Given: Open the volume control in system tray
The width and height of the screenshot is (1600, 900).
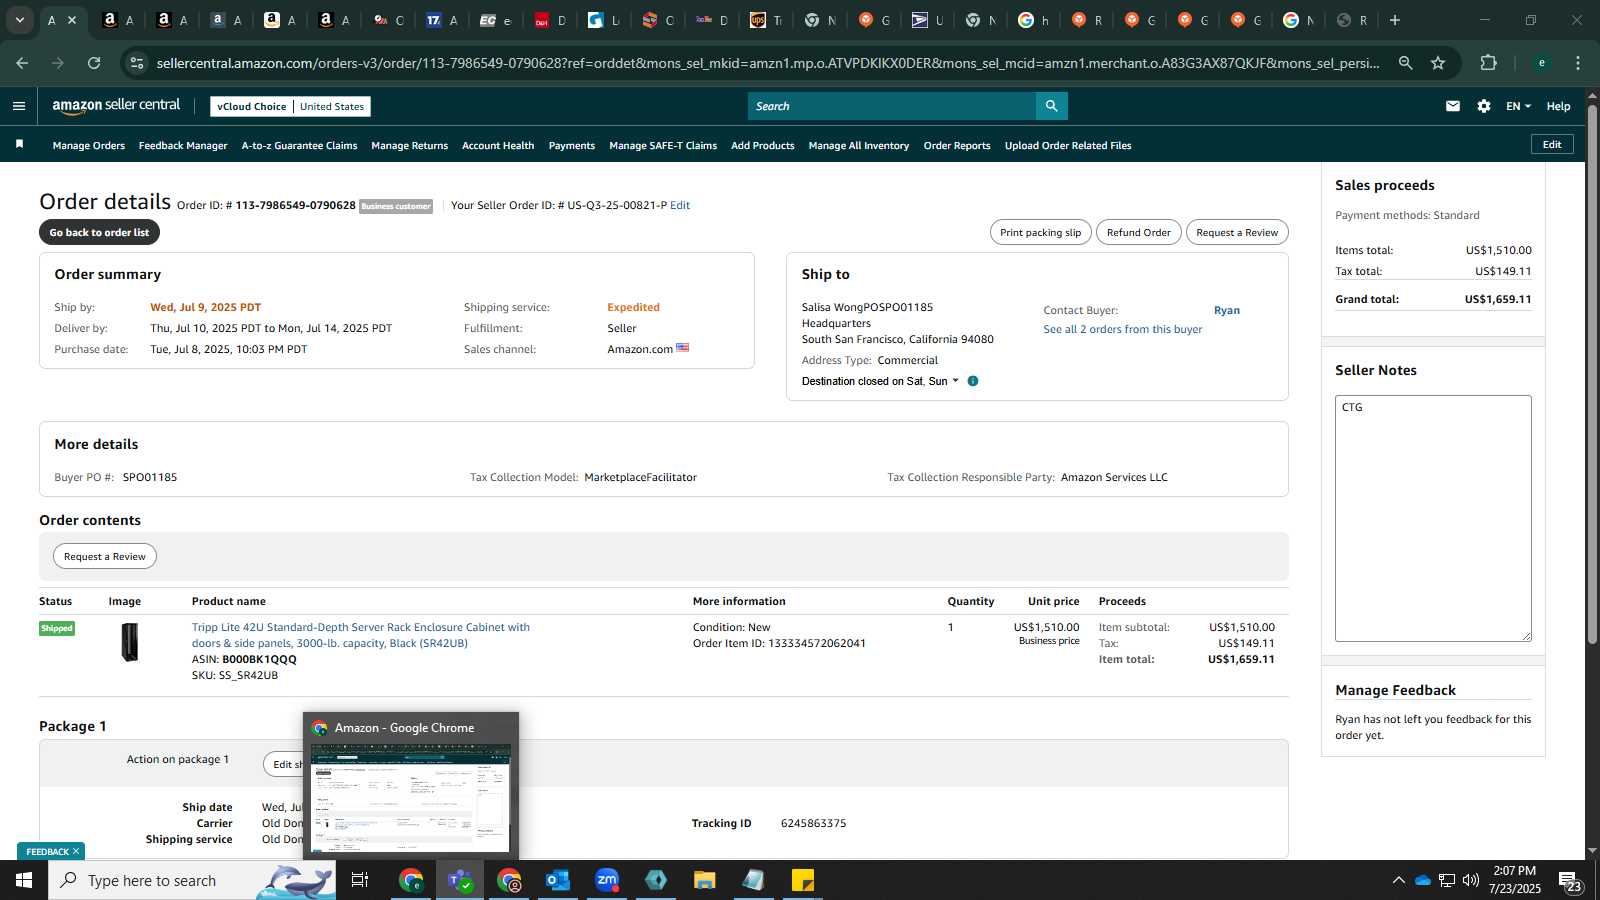Looking at the screenshot, I should (1471, 880).
